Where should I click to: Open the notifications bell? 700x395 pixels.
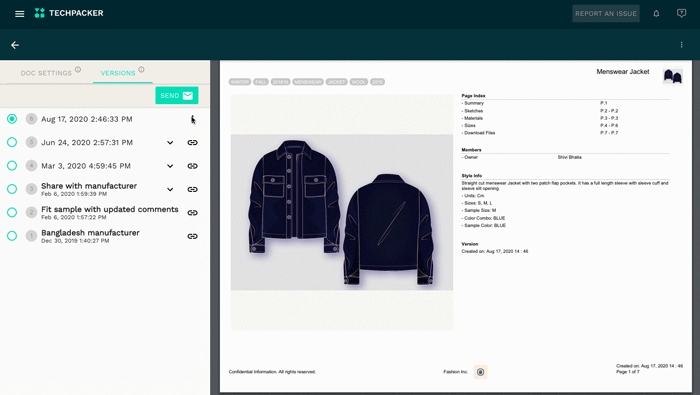pyautogui.click(x=656, y=13)
